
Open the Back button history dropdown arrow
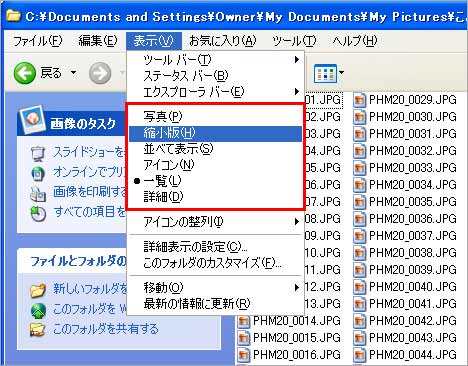pos(73,72)
